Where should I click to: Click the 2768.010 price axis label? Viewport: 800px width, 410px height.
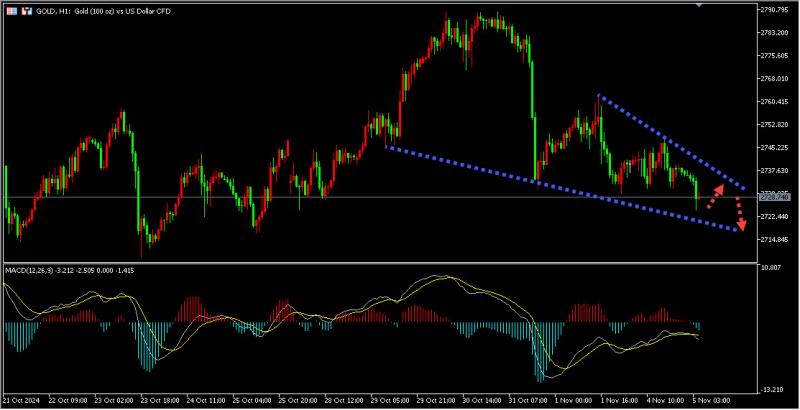click(x=776, y=79)
